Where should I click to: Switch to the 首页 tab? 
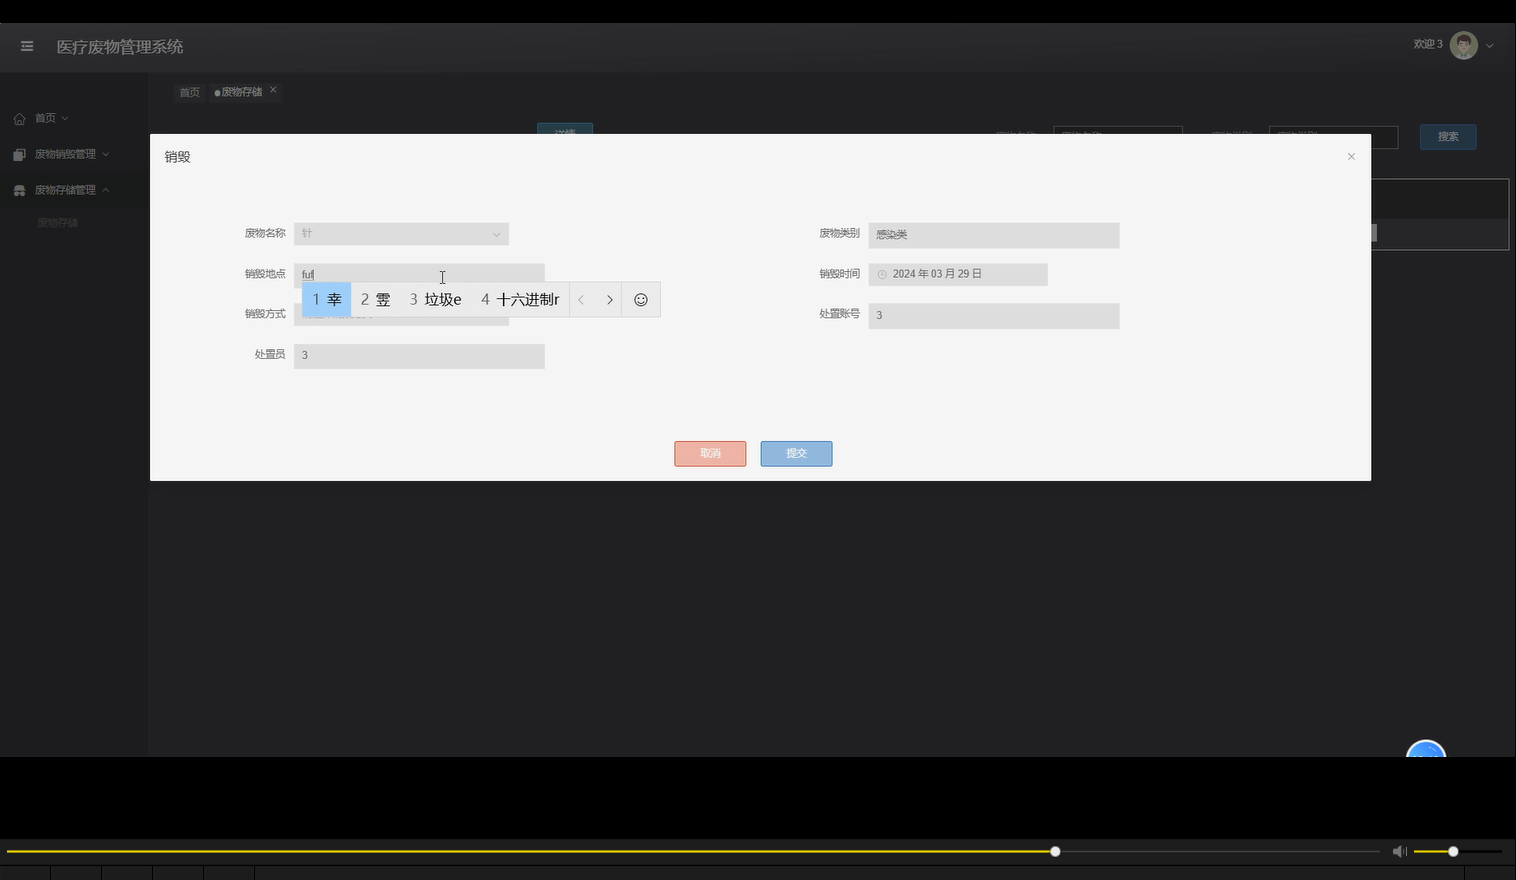point(189,92)
